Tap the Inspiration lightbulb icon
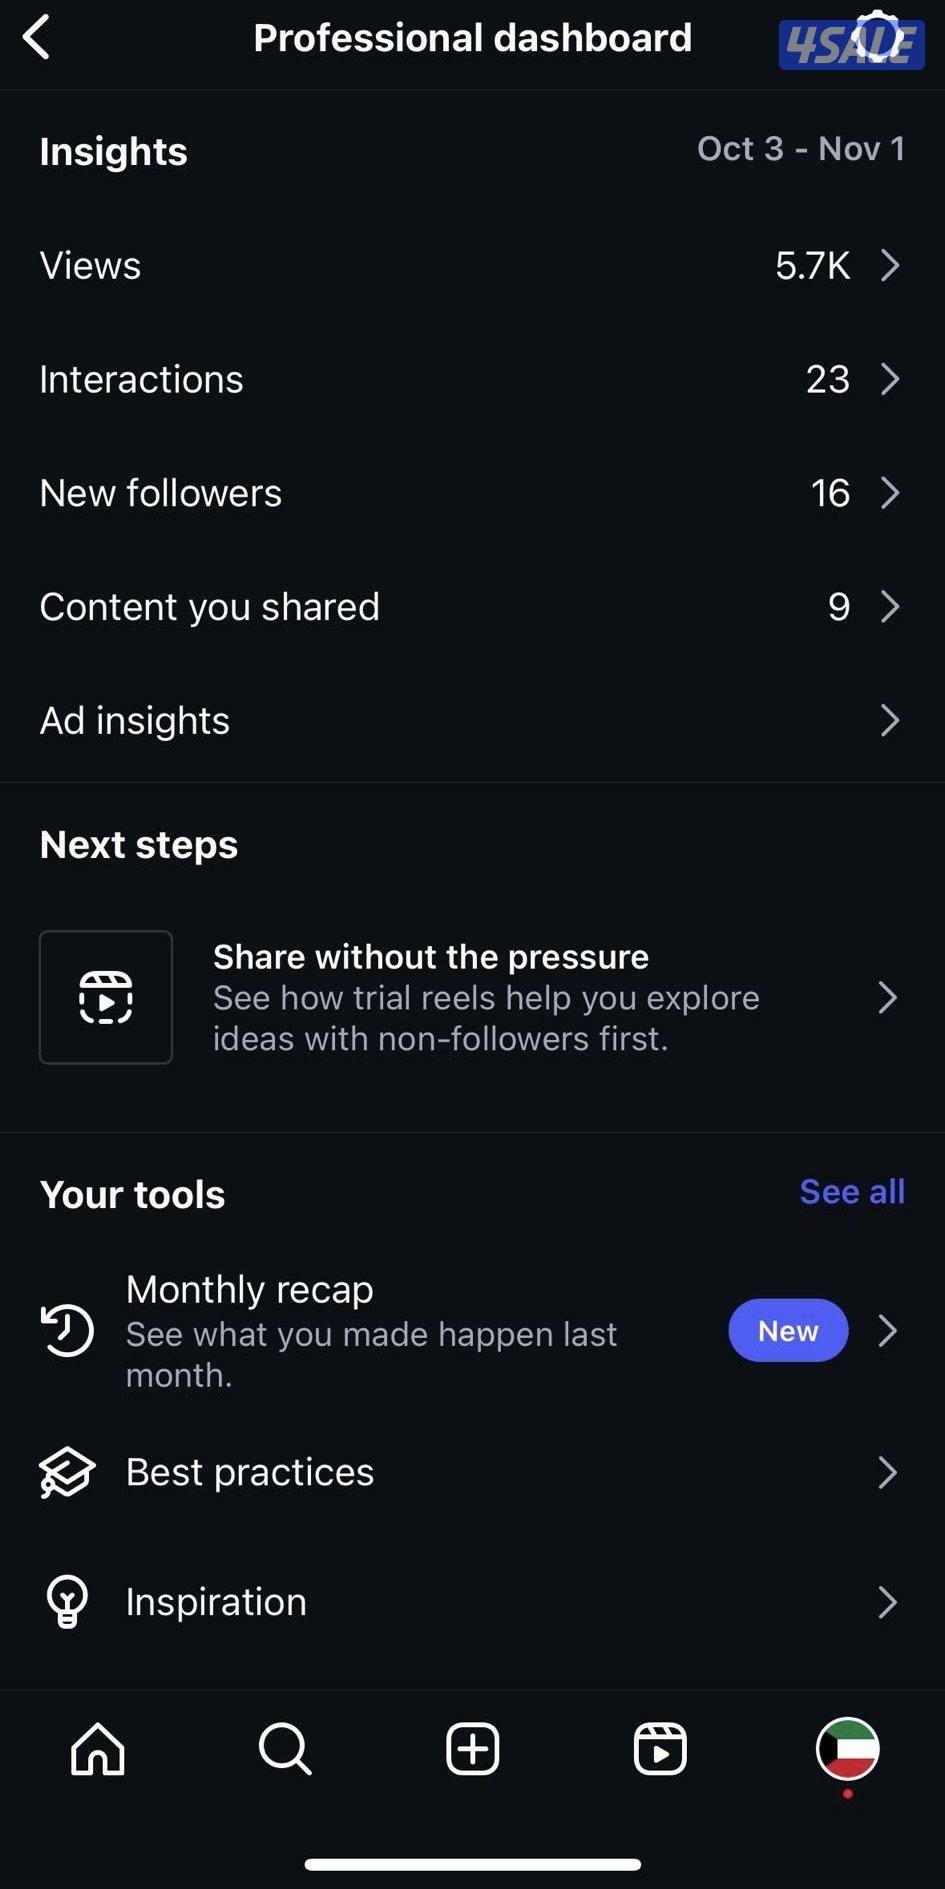The image size is (945, 1889). (x=67, y=1602)
